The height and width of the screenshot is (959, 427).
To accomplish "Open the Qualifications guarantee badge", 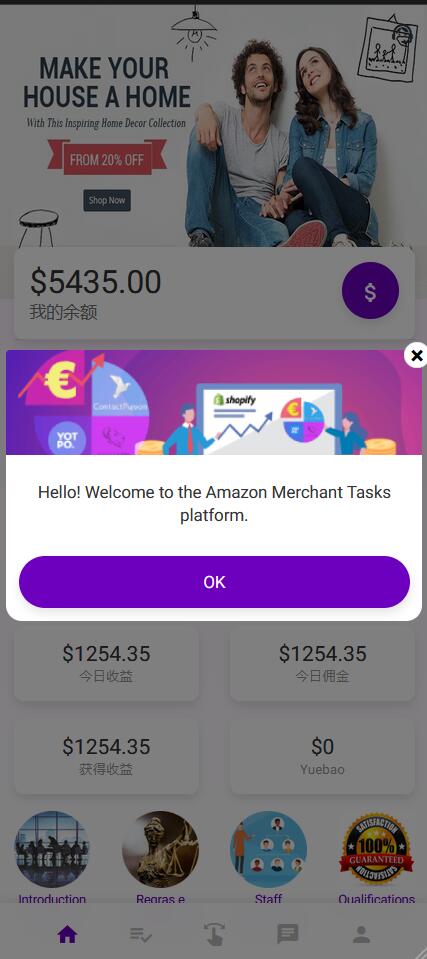I will pyautogui.click(x=377, y=849).
